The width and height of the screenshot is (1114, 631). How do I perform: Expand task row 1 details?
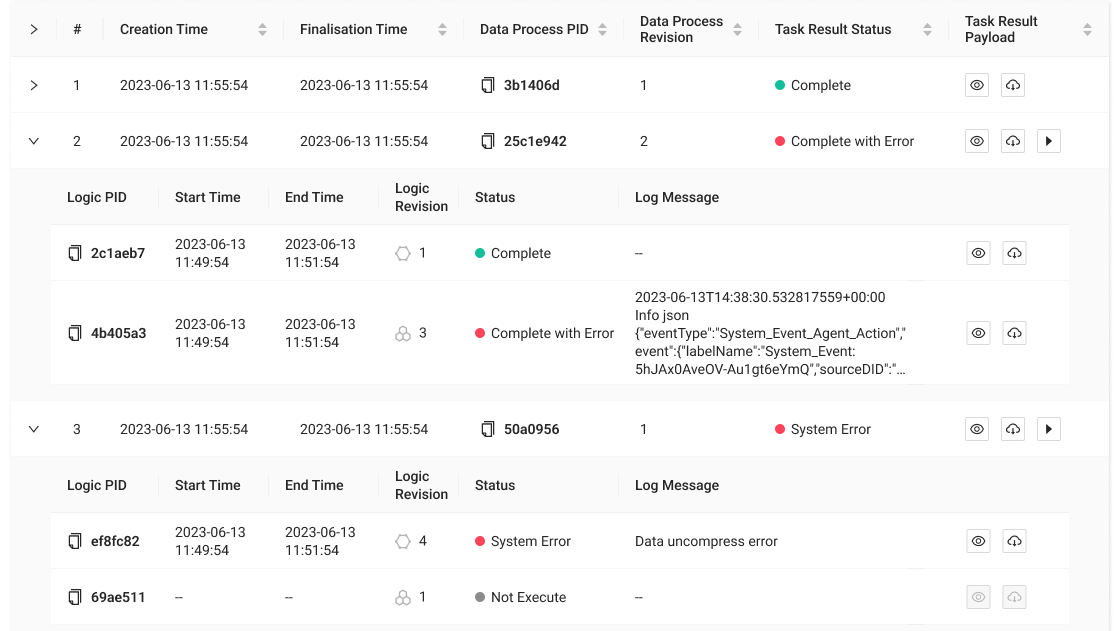34,86
